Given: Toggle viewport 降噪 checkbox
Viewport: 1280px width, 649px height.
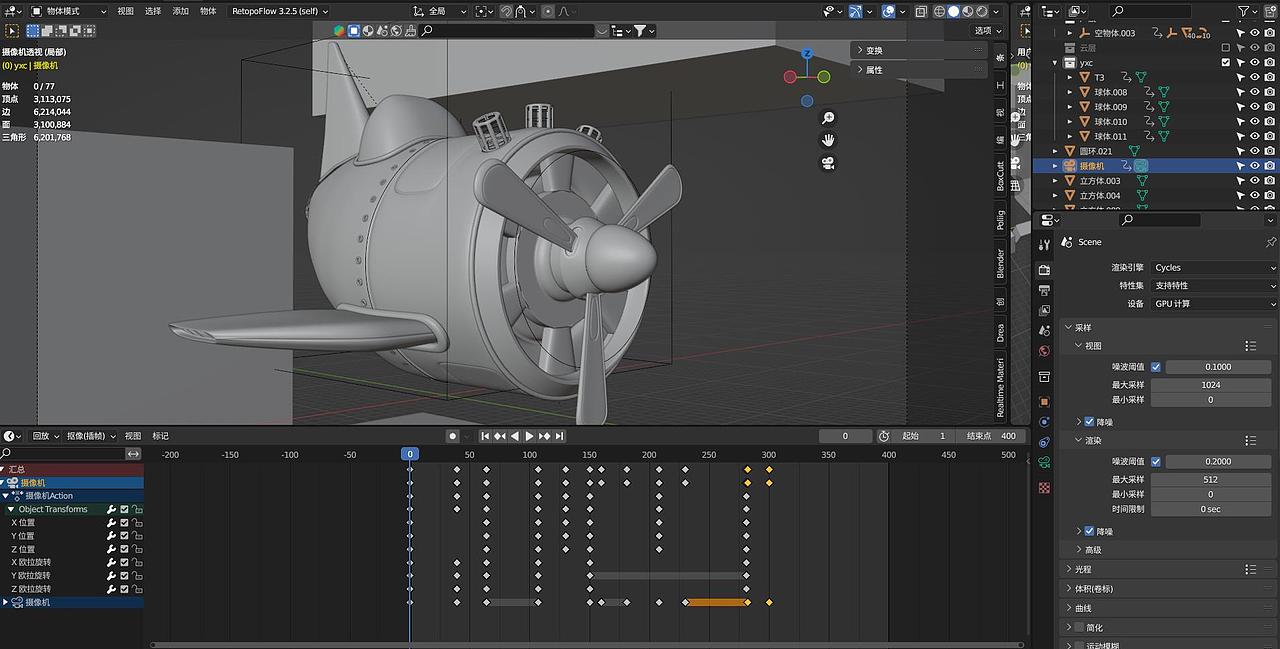Looking at the screenshot, I should 1089,422.
